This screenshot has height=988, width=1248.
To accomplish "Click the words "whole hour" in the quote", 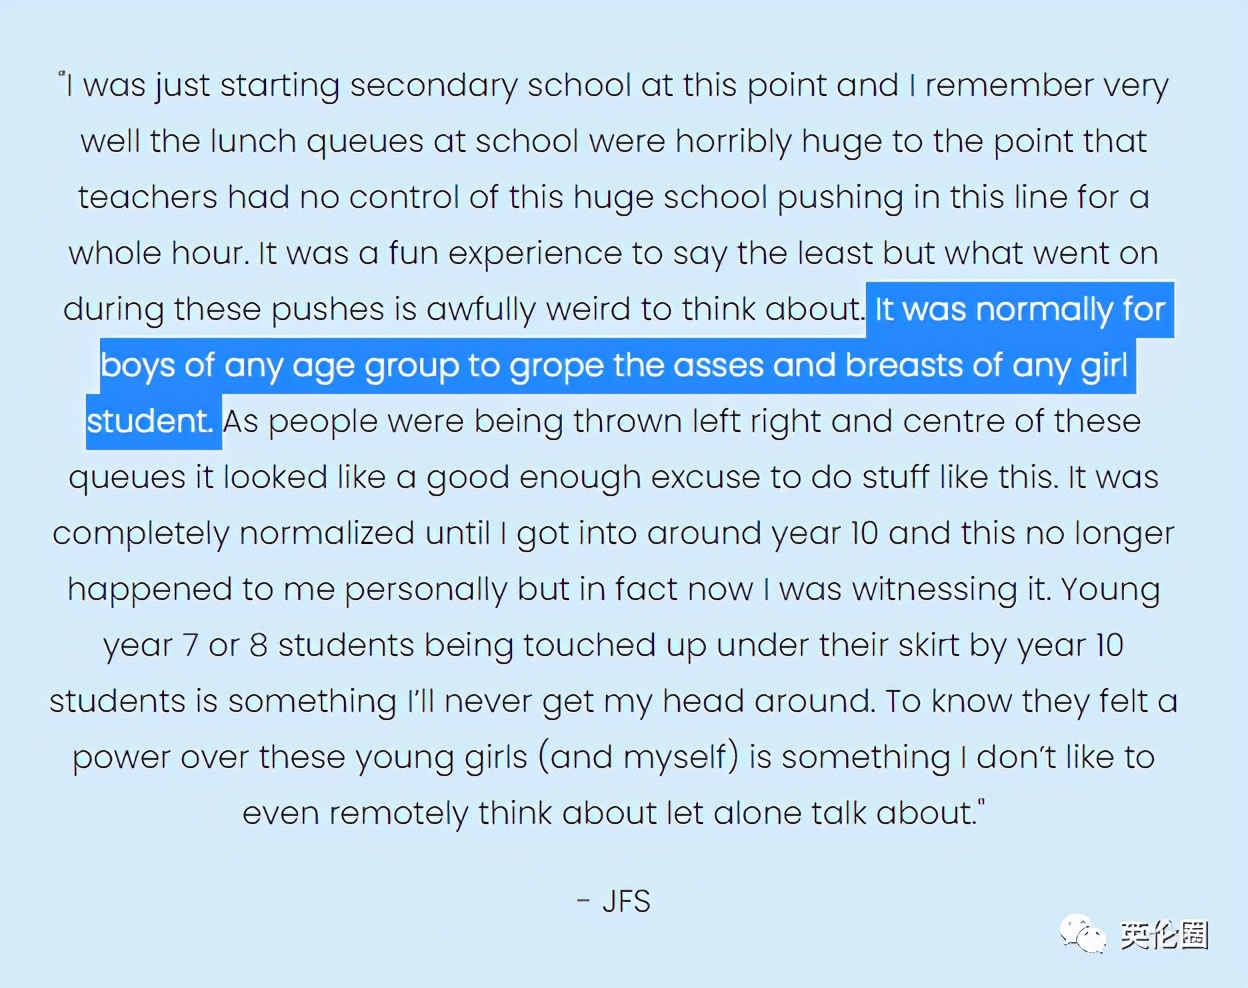I will [x=157, y=254].
